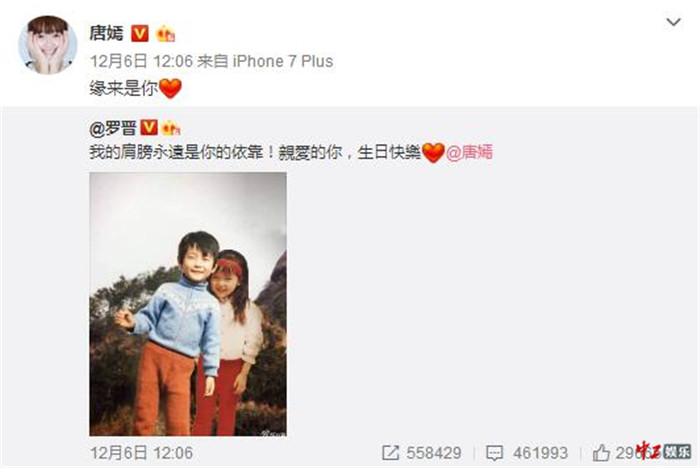The image size is (700, 468).
Task: Open the post timestamp 12月6日 12:06 at top
Action: [141, 61]
